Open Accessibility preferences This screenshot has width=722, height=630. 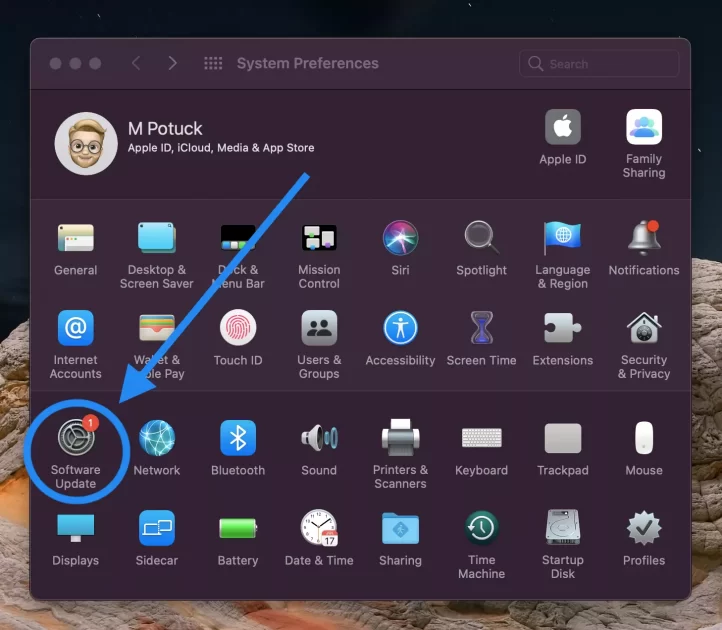click(400, 329)
